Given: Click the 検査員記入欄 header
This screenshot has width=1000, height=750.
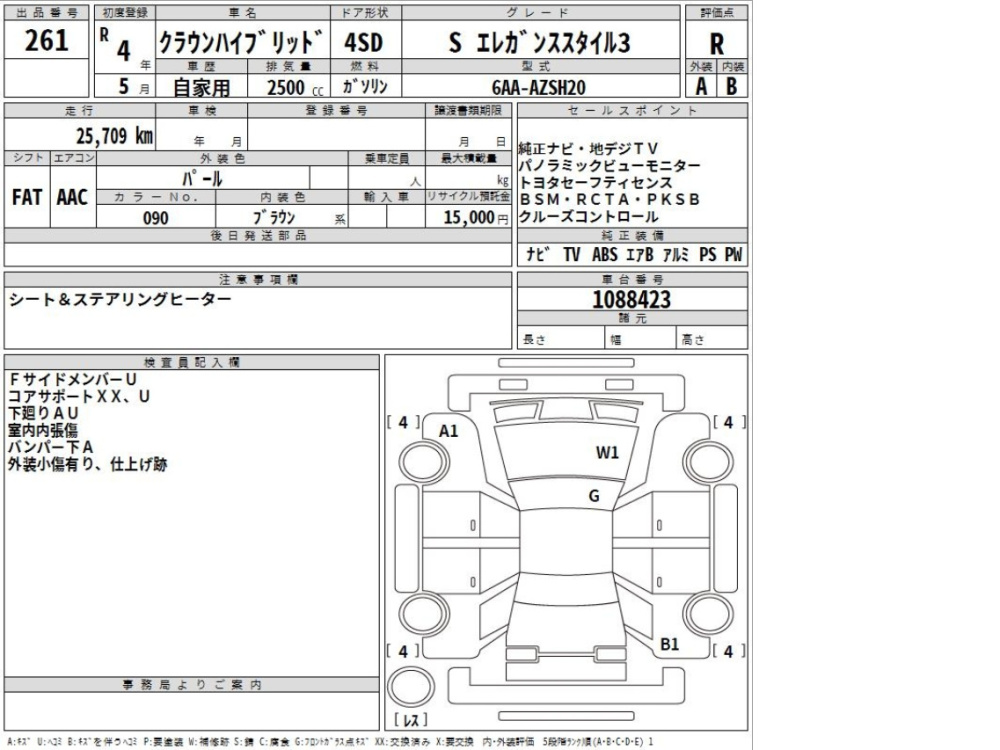Looking at the screenshot, I should coord(192,362).
